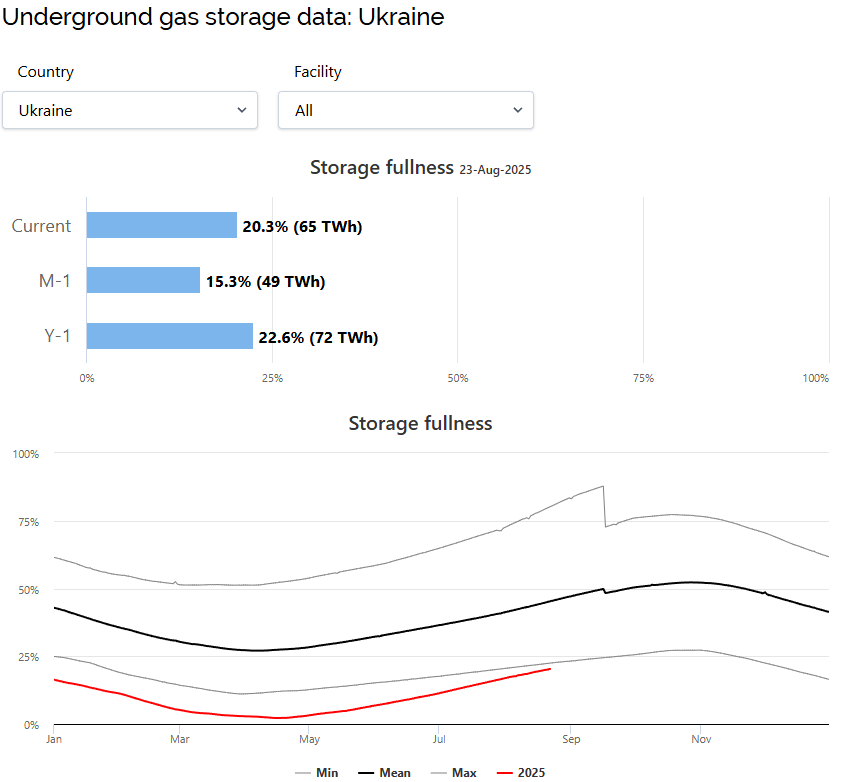Open the Country dropdown showing Ukraine
This screenshot has width=844, height=782.
[129, 110]
